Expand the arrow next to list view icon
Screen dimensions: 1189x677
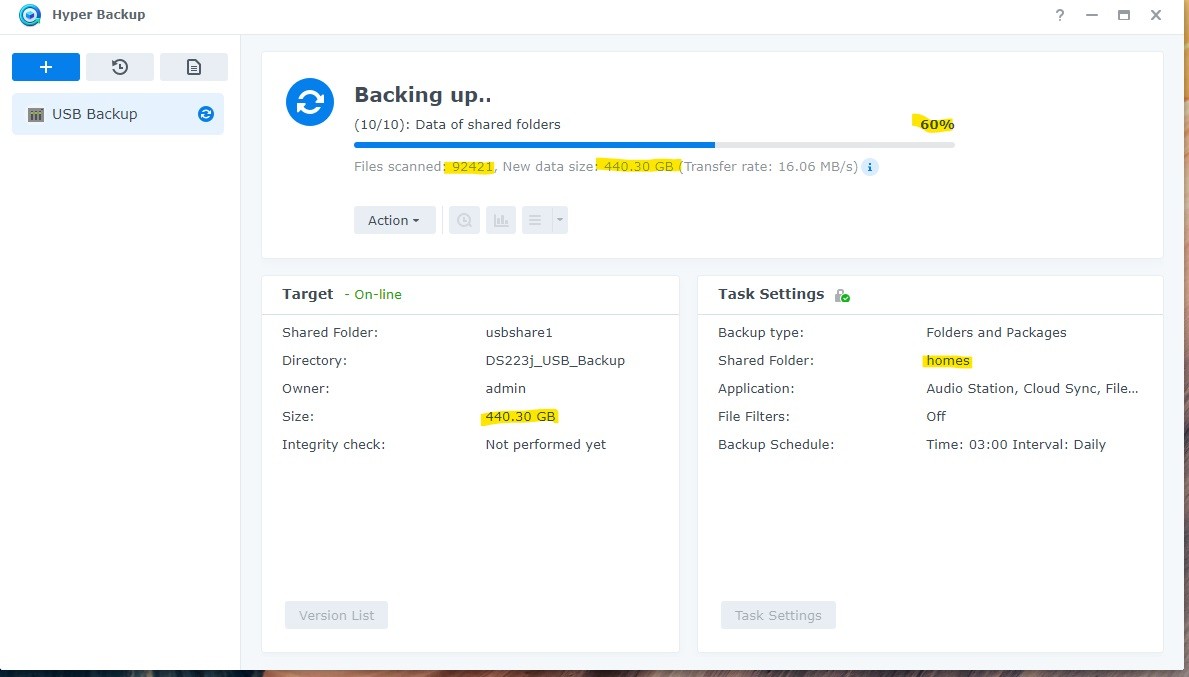[557, 219]
